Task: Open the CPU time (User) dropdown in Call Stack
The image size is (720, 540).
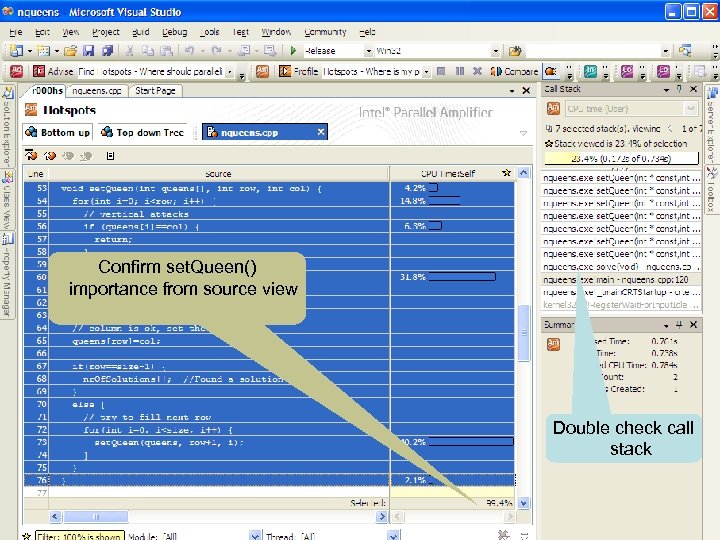Action: 690,109
